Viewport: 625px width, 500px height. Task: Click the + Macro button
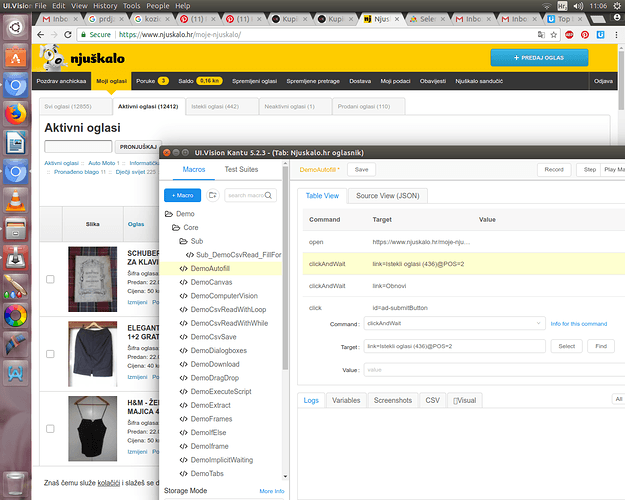pyautogui.click(x=183, y=195)
